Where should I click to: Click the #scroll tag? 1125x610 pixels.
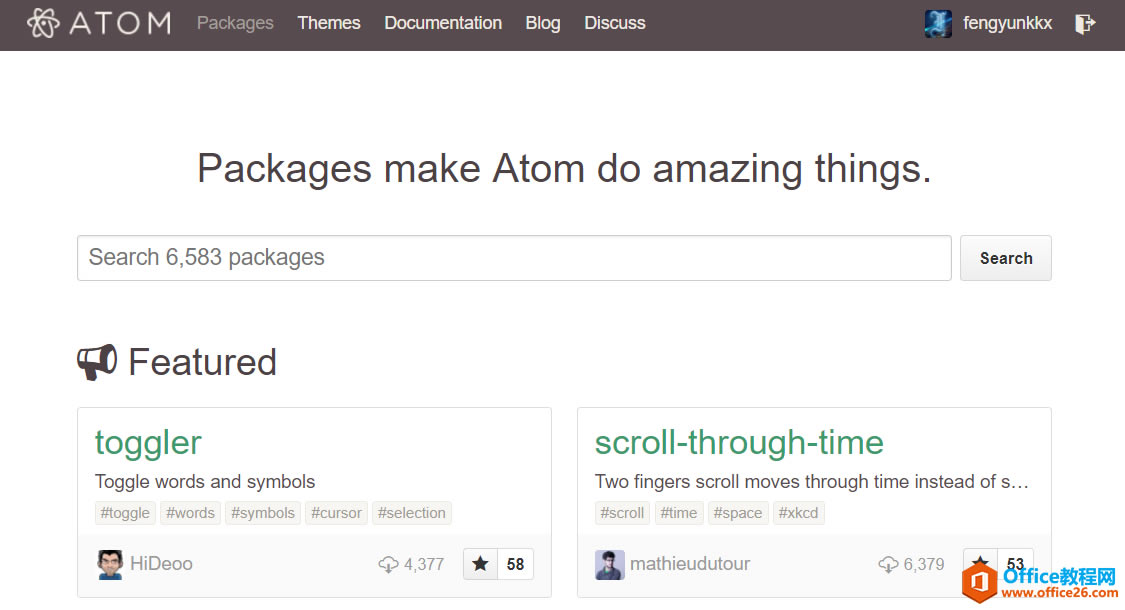pyautogui.click(x=621, y=512)
